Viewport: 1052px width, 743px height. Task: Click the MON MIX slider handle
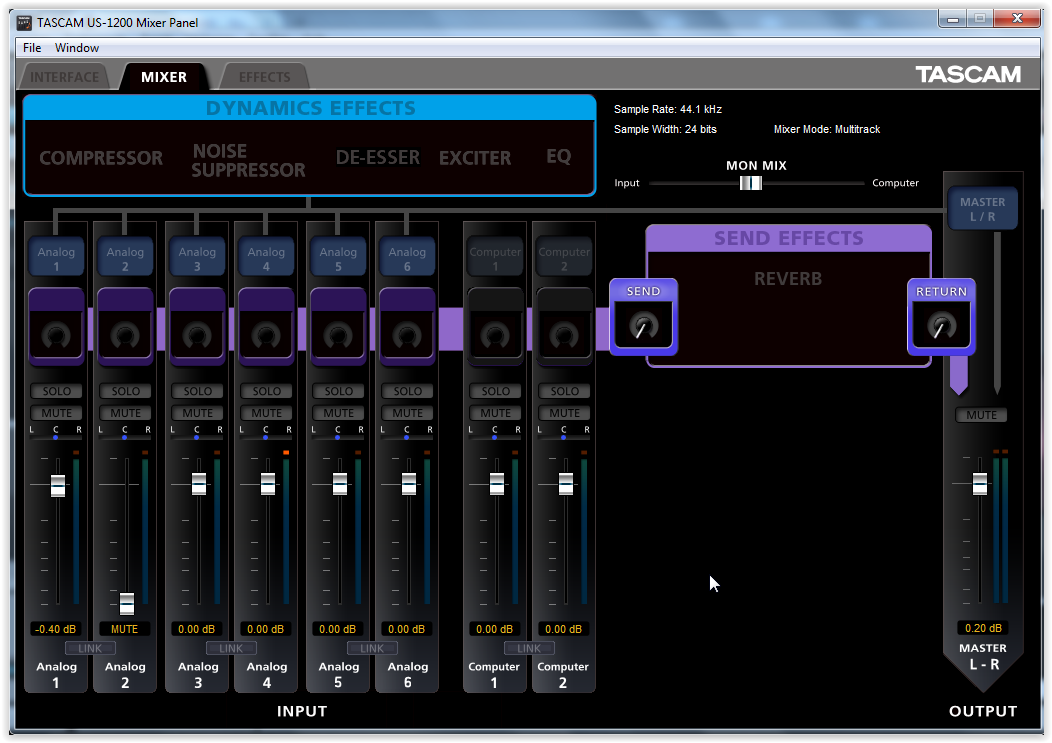(x=750, y=183)
